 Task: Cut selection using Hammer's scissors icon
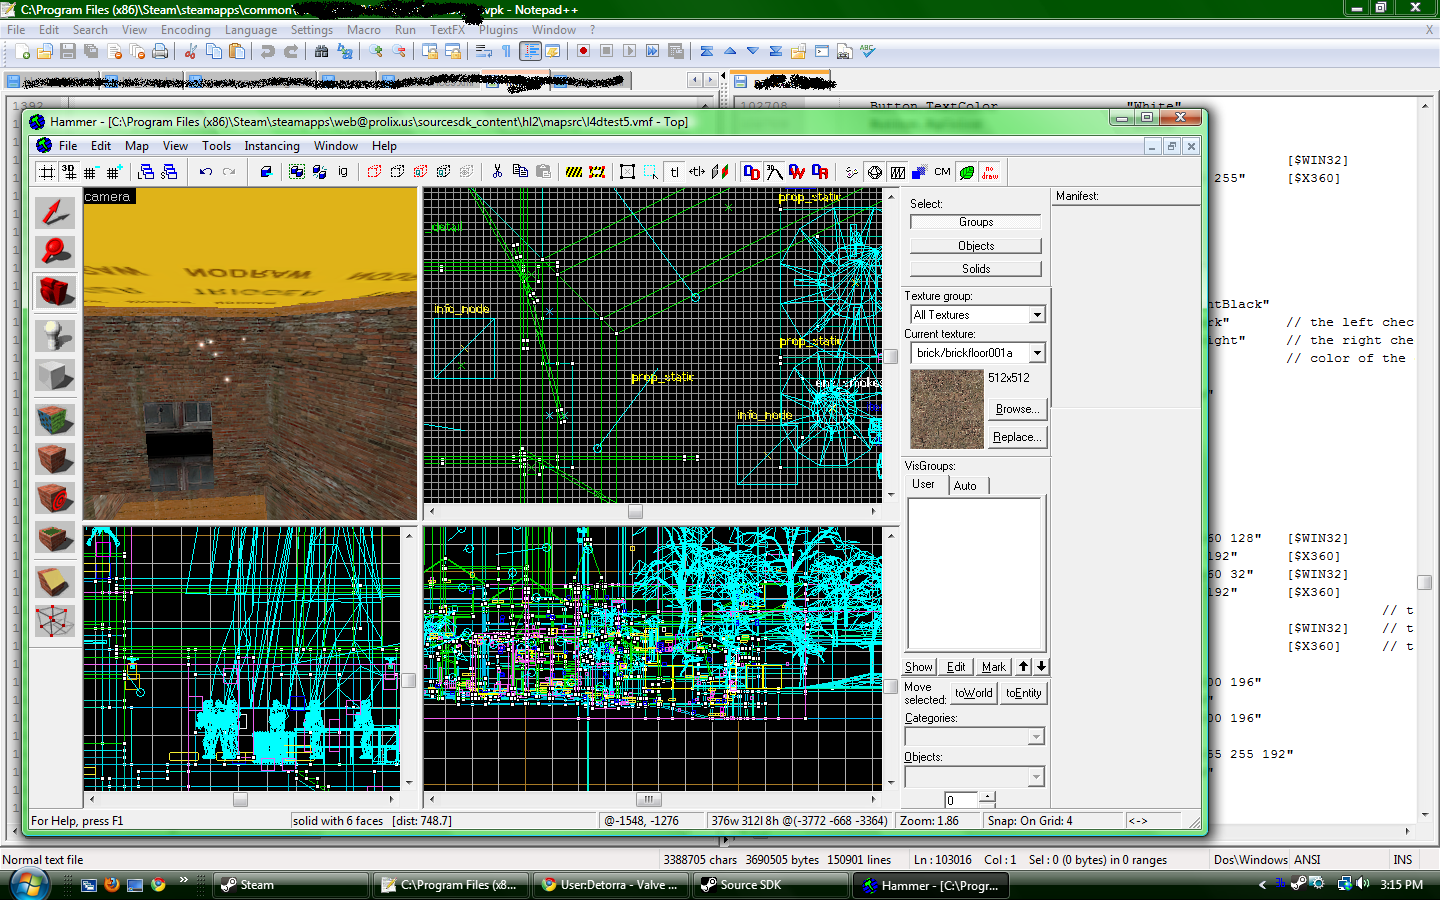click(497, 172)
